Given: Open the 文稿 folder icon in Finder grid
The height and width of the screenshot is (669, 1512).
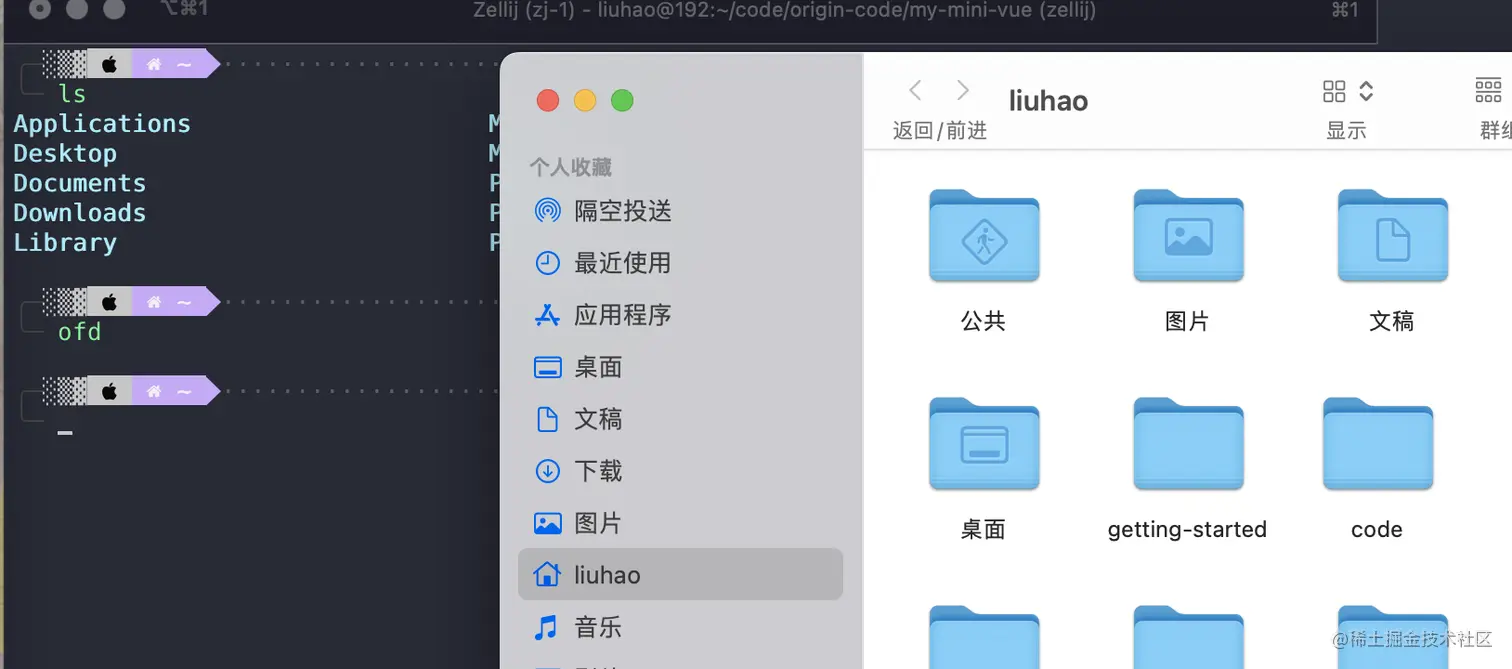Looking at the screenshot, I should [1392, 236].
